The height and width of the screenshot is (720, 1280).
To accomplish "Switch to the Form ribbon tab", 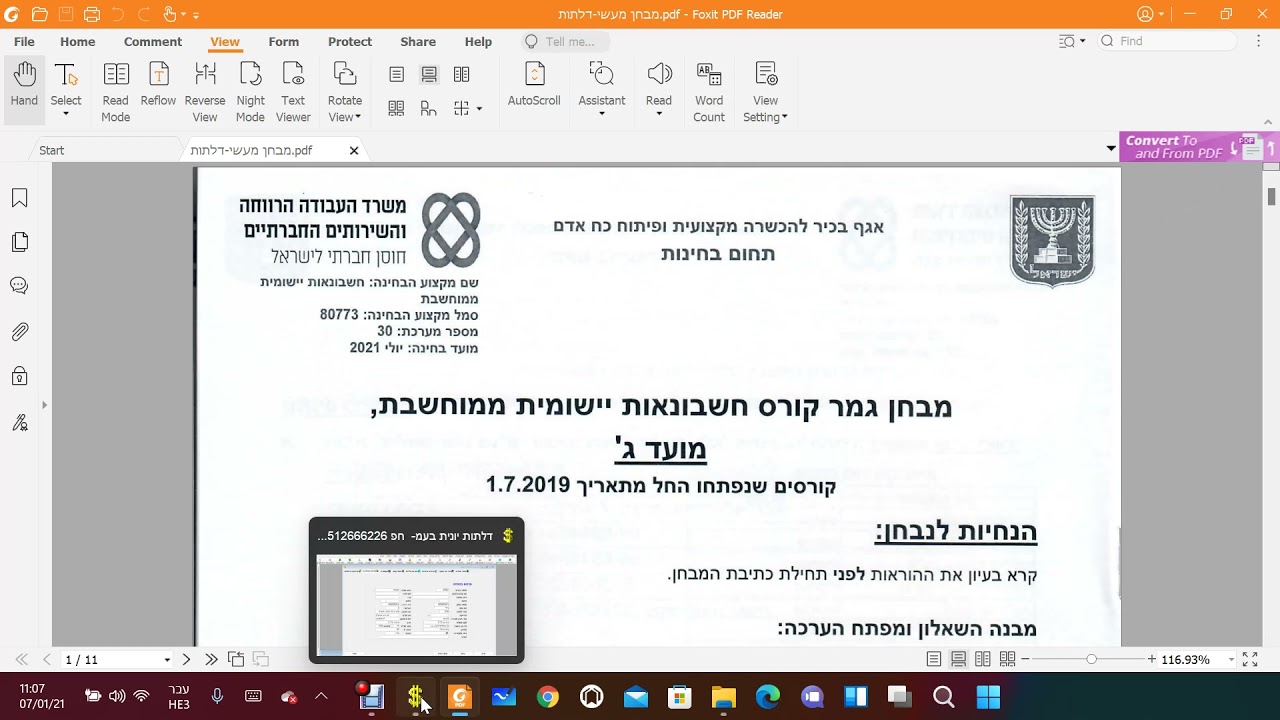I will click(x=284, y=42).
